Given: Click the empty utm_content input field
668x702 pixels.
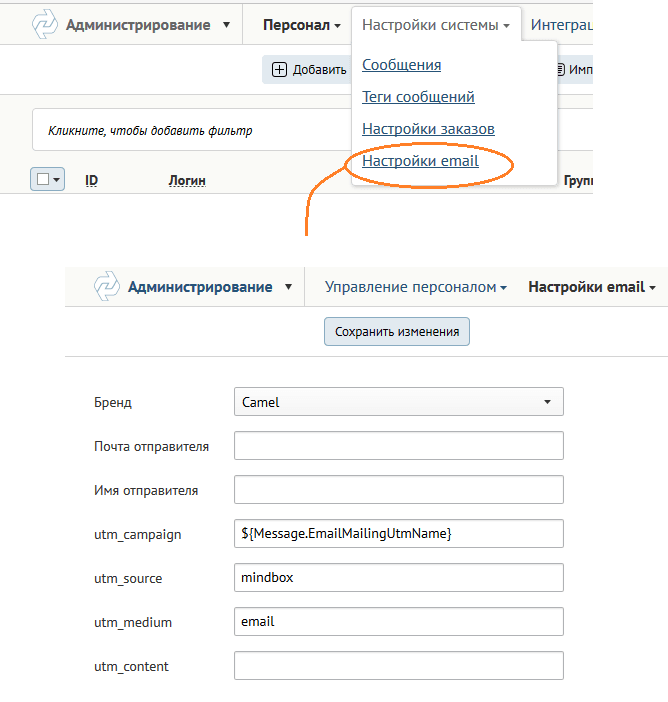Looking at the screenshot, I should coord(398,666).
